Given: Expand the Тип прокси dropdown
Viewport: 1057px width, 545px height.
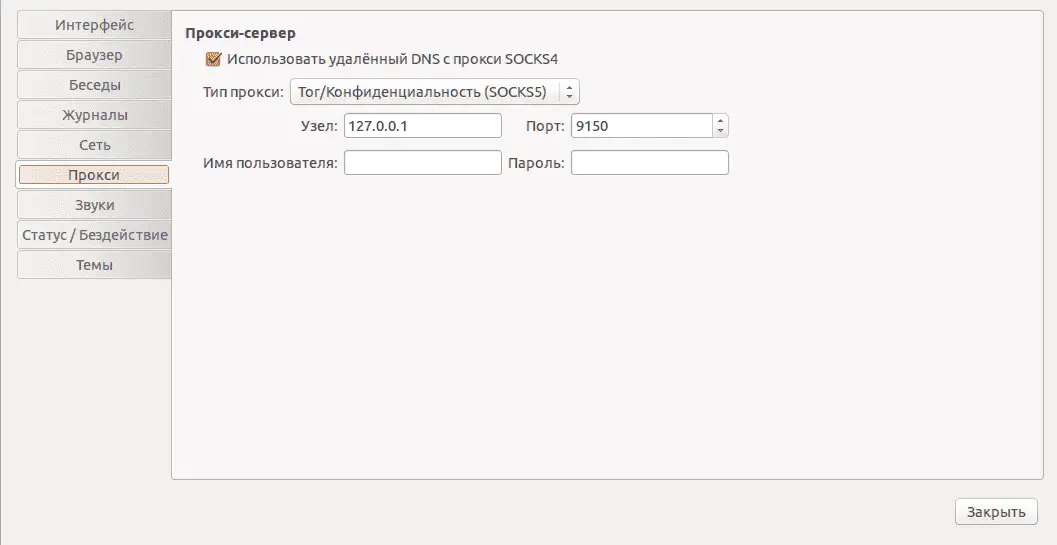Looking at the screenshot, I should 434,92.
